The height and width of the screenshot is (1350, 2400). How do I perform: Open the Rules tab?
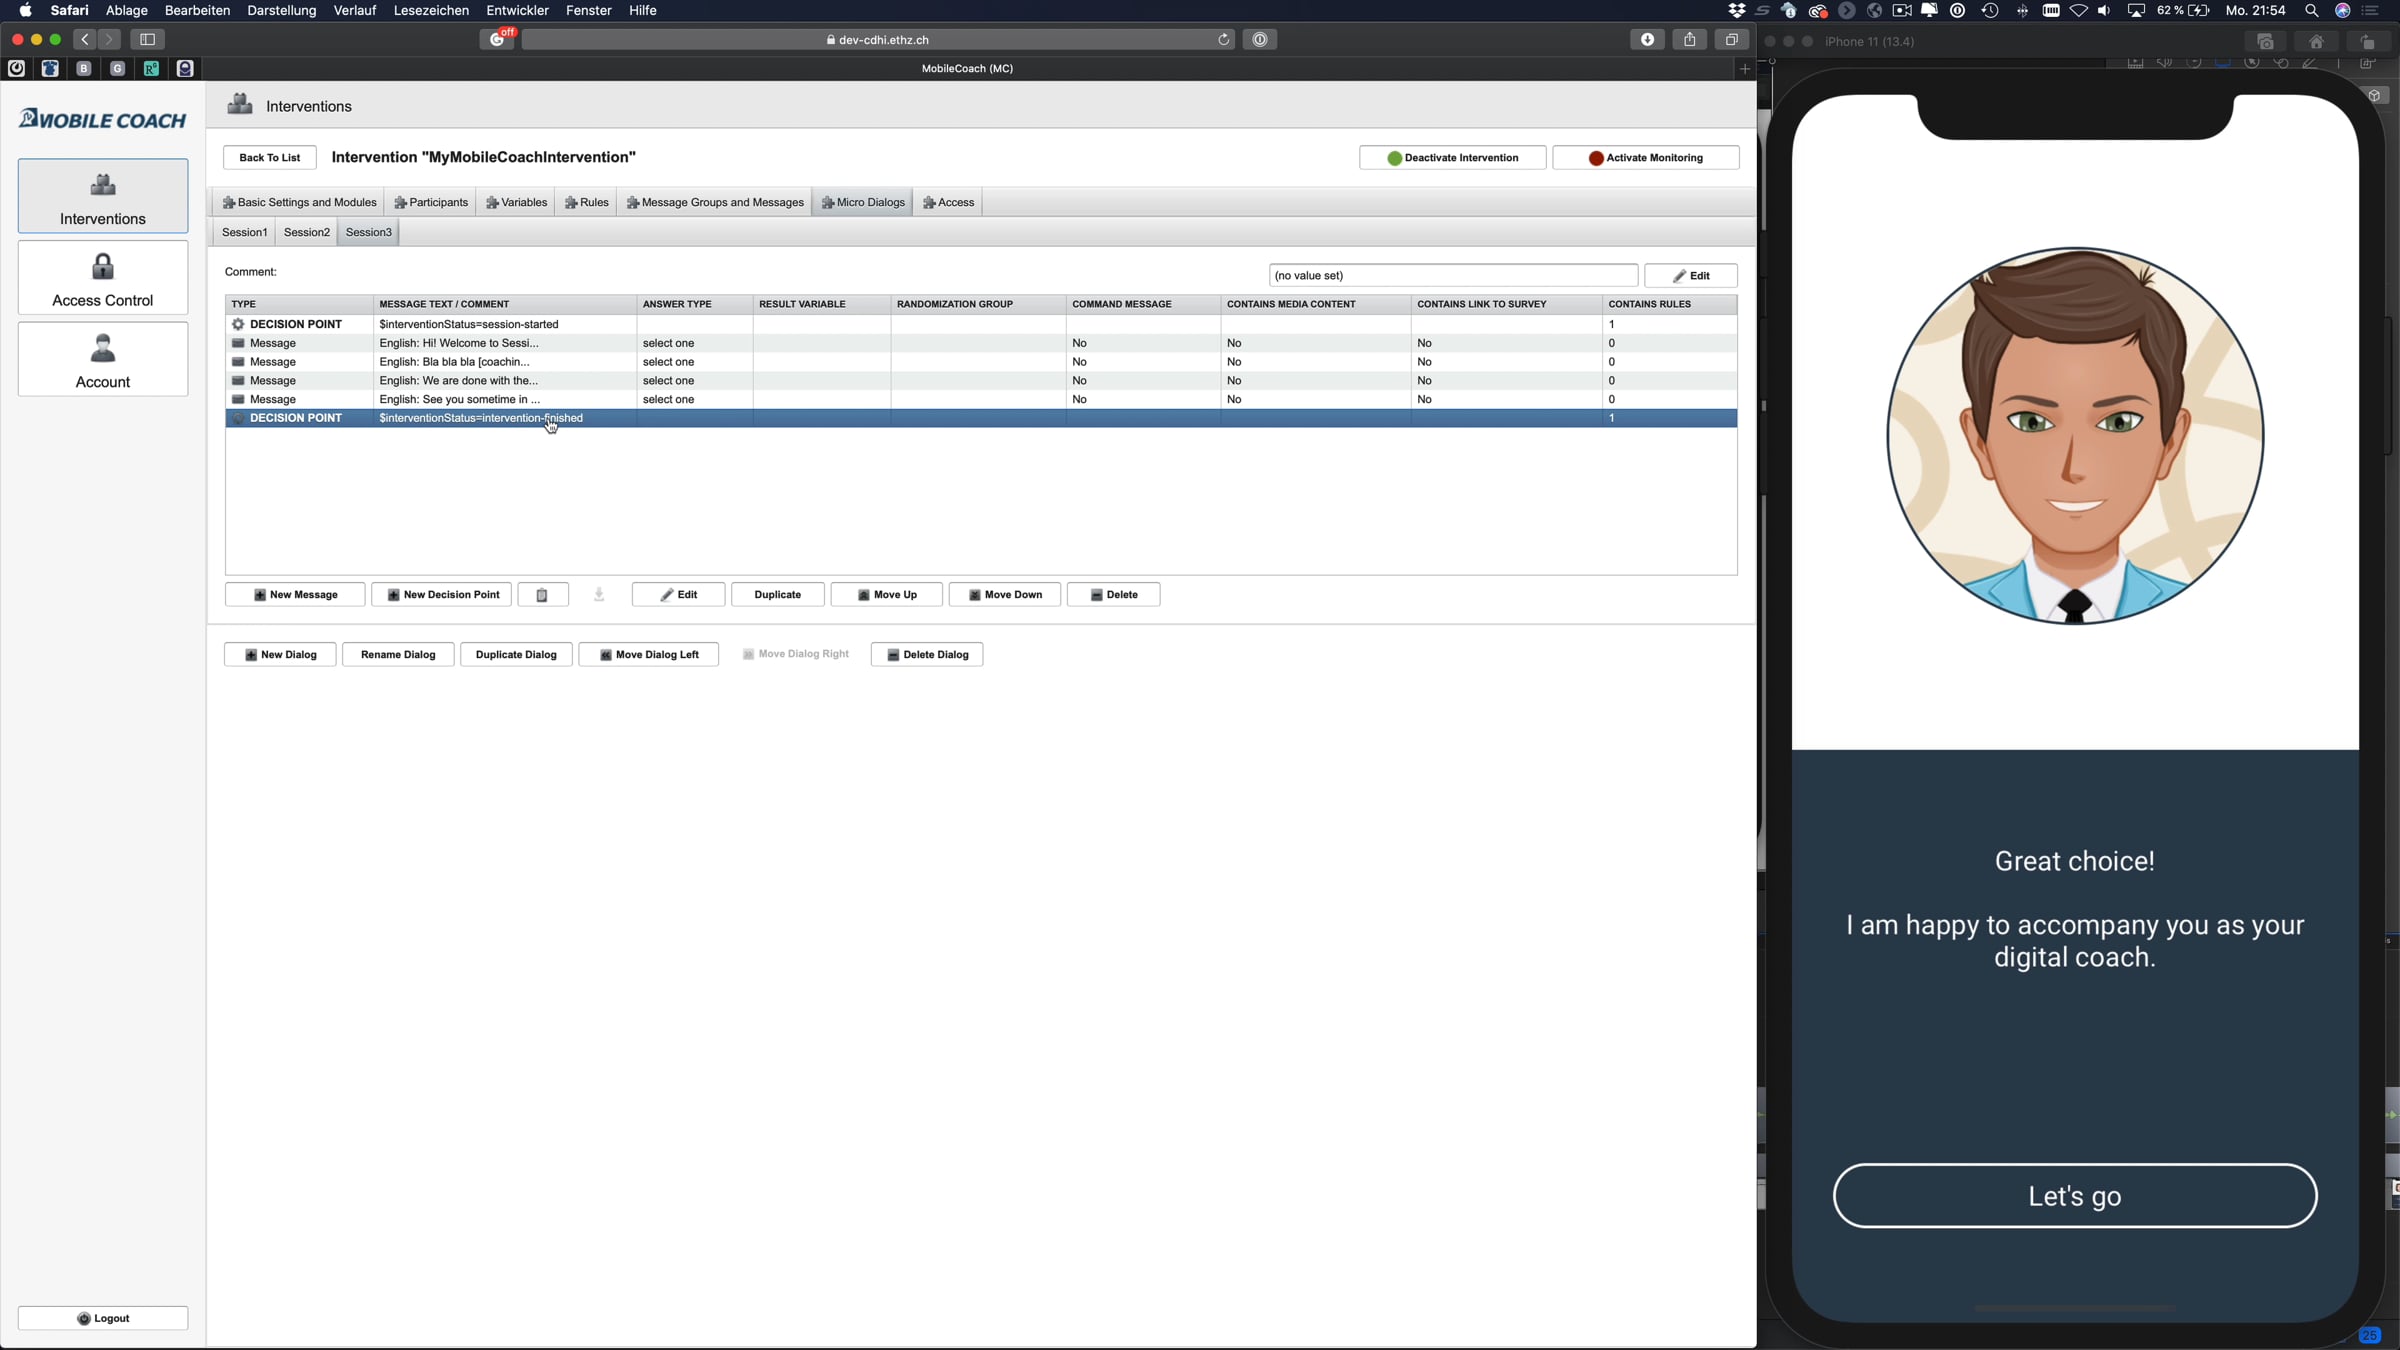click(x=586, y=203)
